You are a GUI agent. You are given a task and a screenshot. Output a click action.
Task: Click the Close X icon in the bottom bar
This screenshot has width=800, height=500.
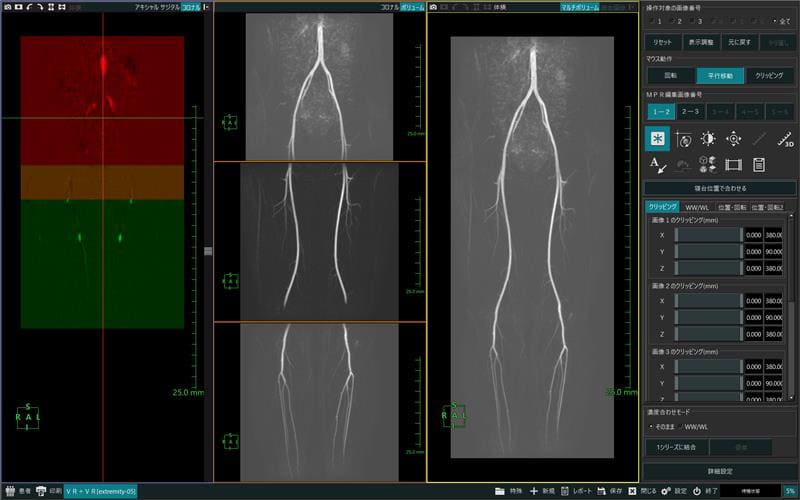click(x=632, y=491)
